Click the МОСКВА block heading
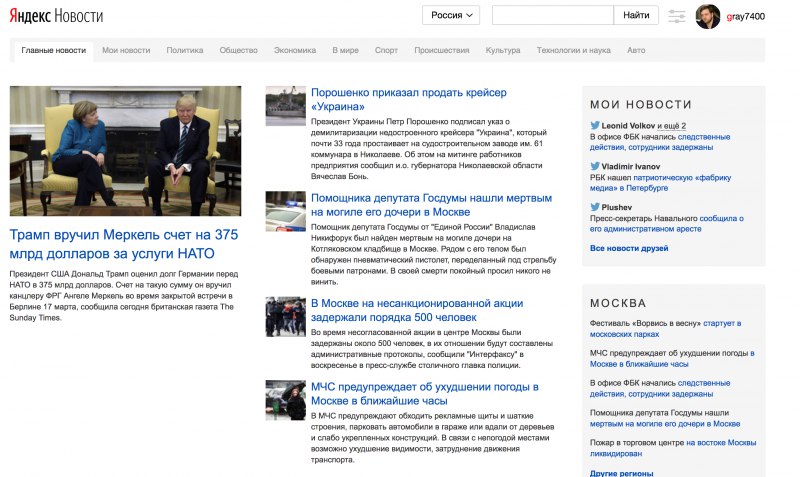This screenshot has width=800, height=477. (x=618, y=303)
